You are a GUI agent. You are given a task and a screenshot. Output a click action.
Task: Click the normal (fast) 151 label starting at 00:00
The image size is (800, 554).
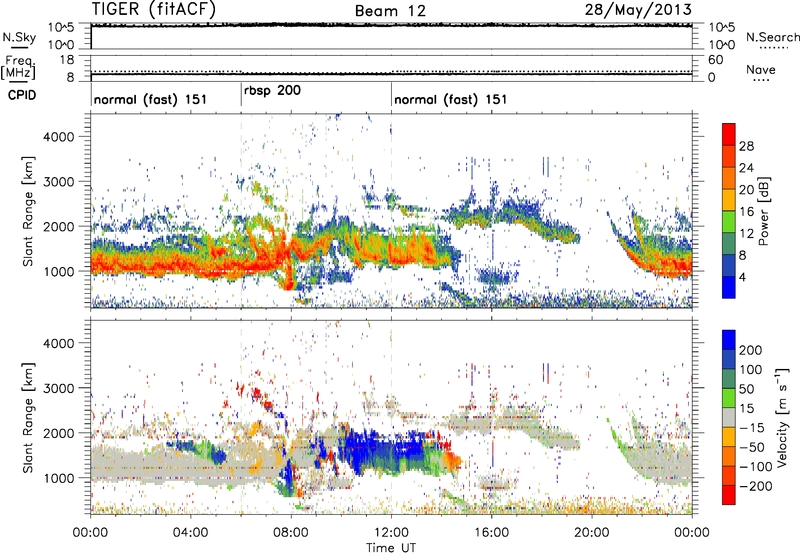(x=150, y=99)
